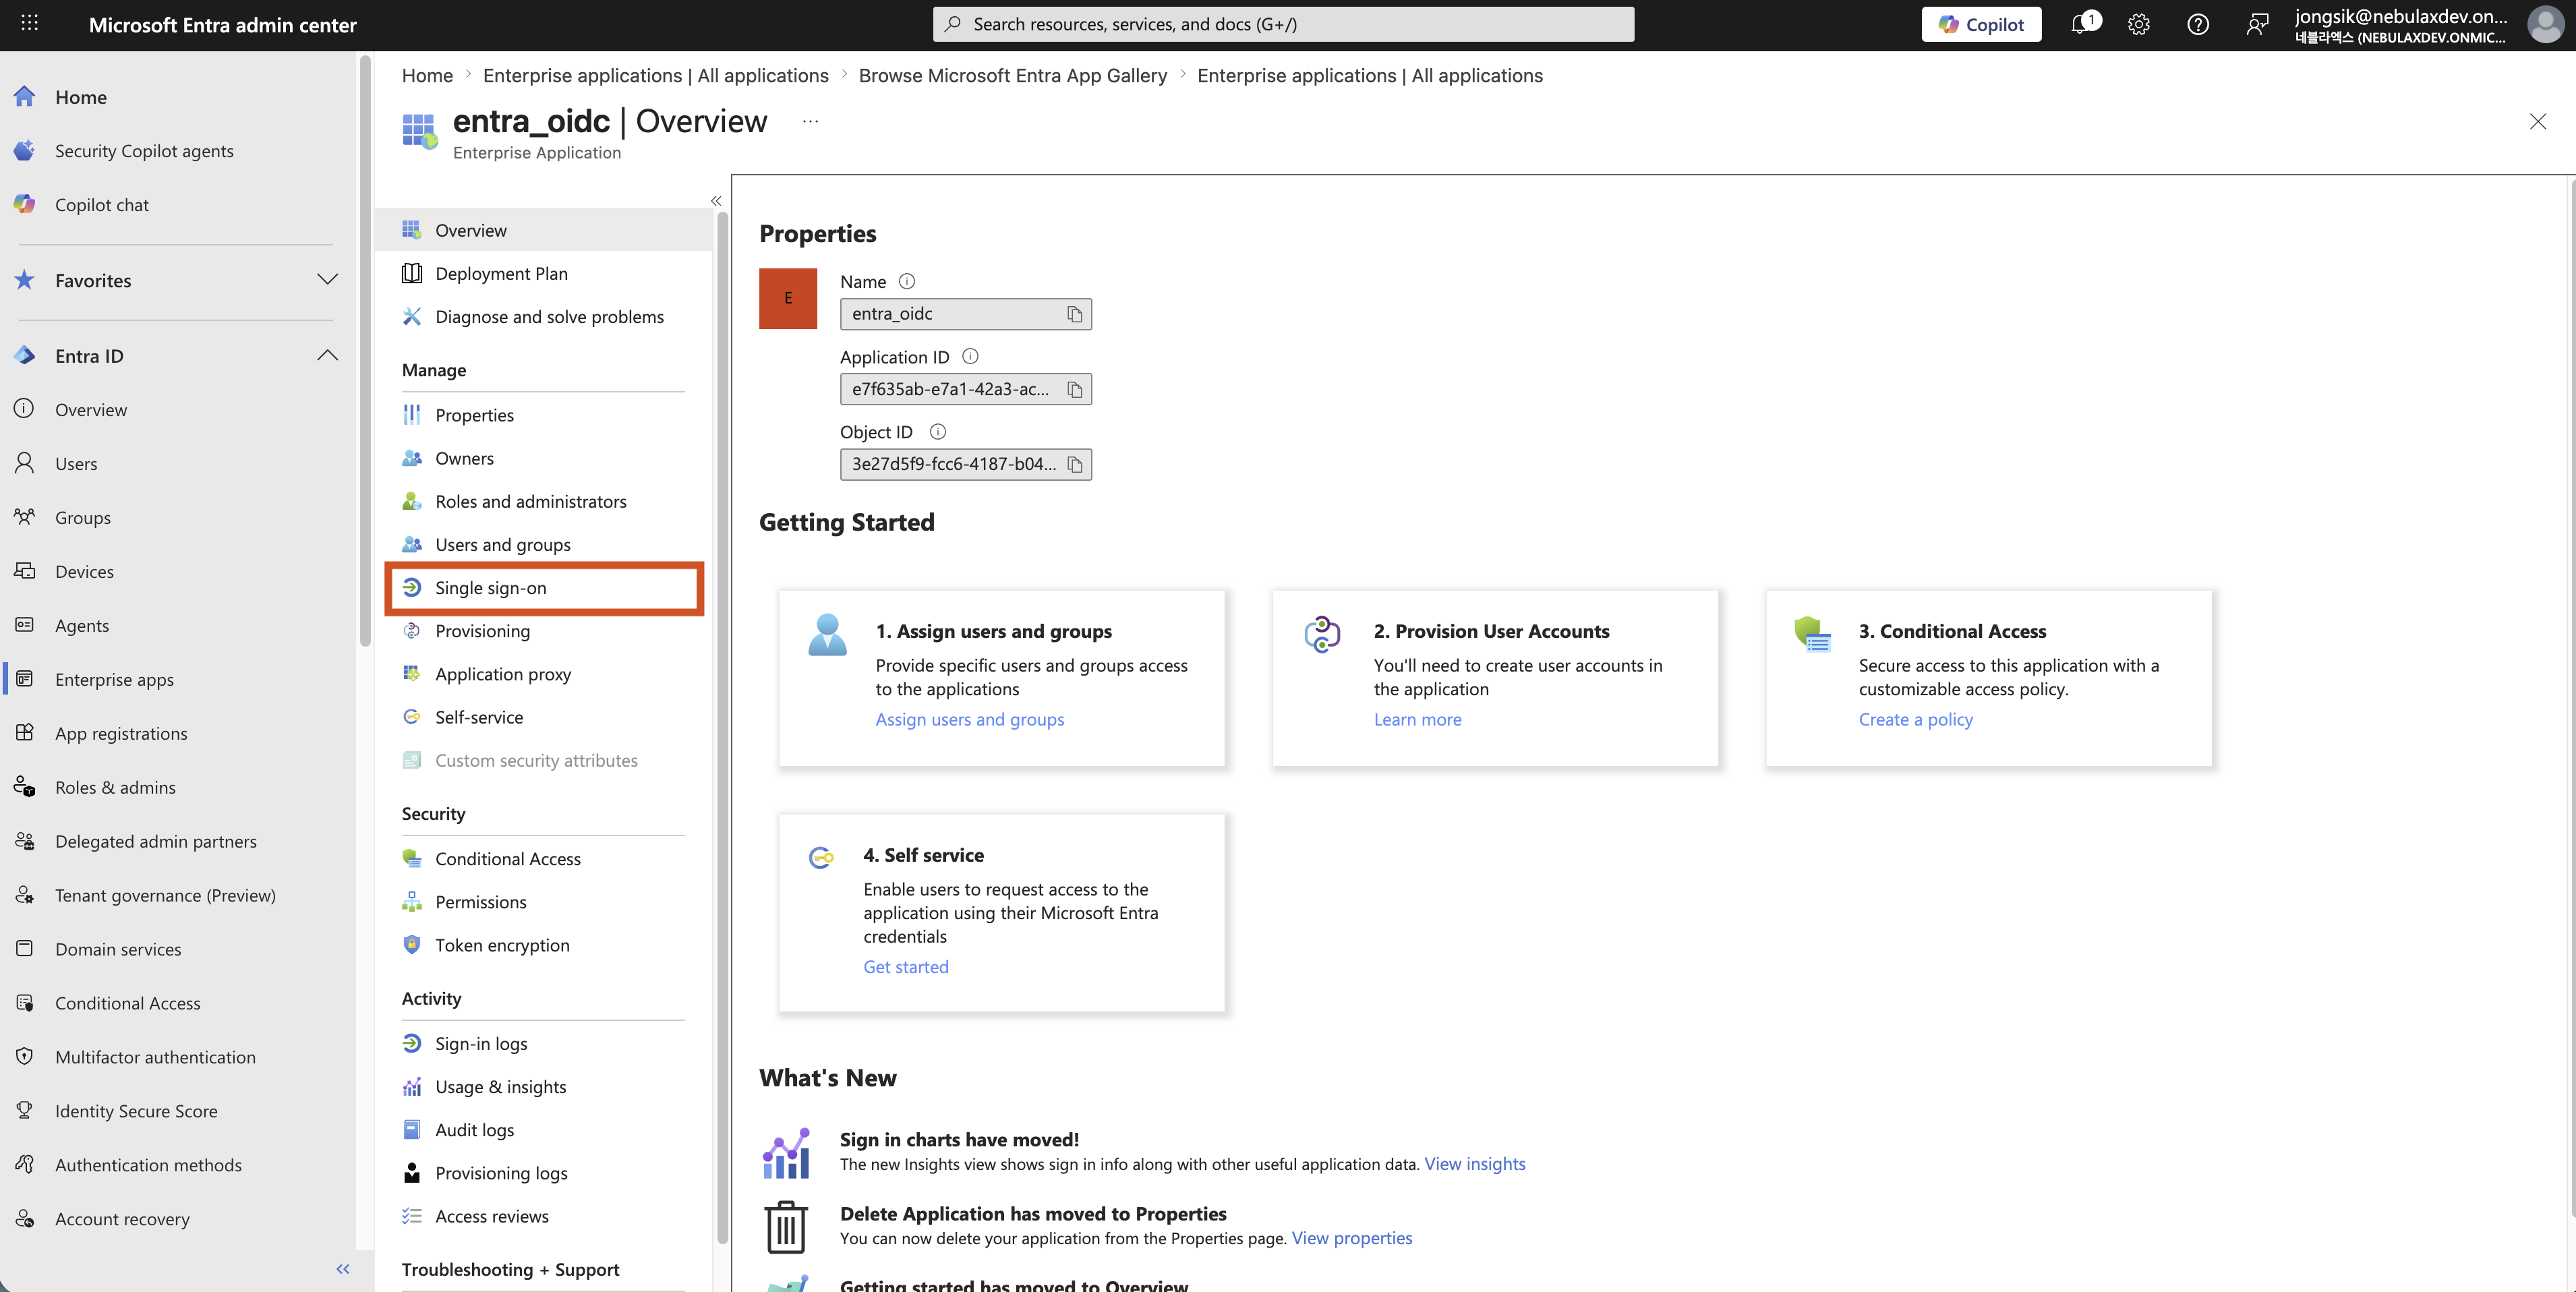Open Security Copilot agents
Viewport: 2576px width, 1292px height.
(144, 151)
